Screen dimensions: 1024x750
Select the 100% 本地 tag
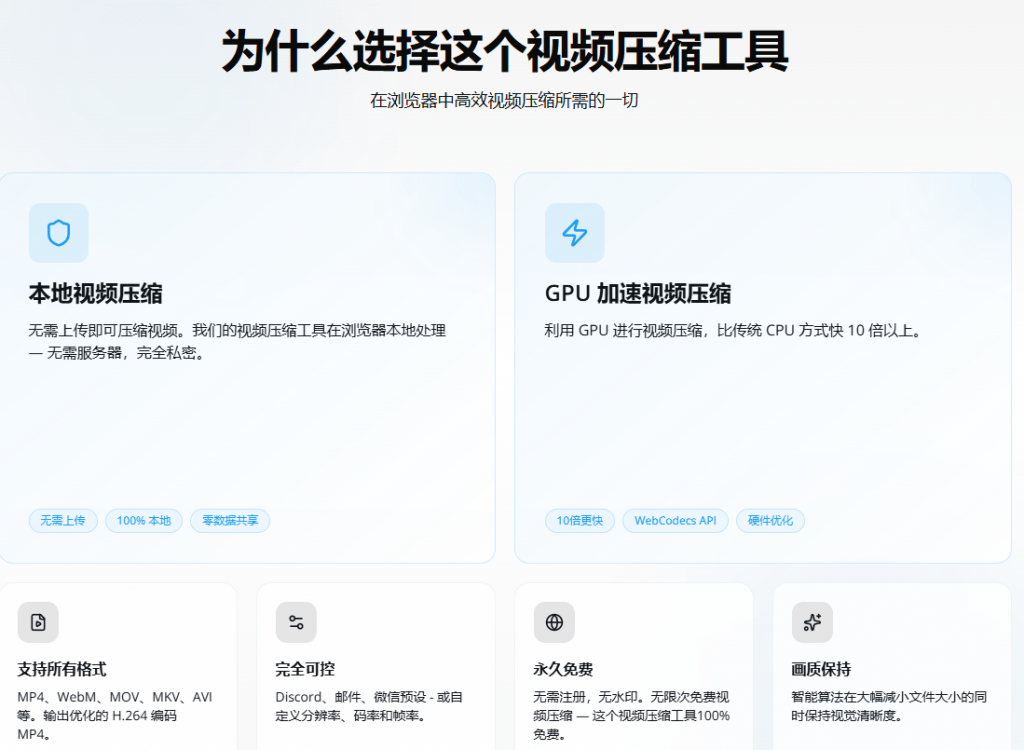(x=144, y=521)
